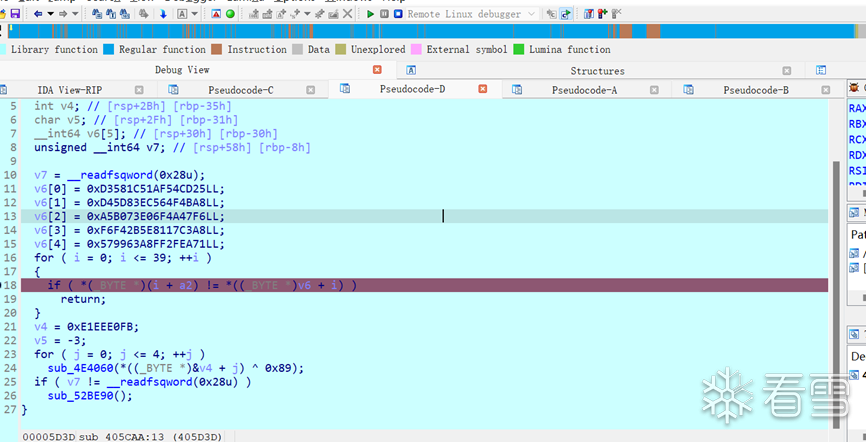Click the blue down-arrow jump icon
This screenshot has width=866, height=442.
pos(163,14)
